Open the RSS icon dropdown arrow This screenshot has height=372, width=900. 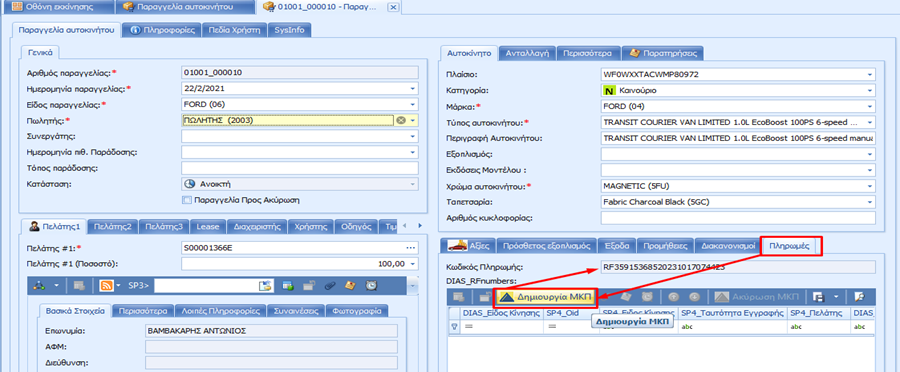(x=118, y=285)
